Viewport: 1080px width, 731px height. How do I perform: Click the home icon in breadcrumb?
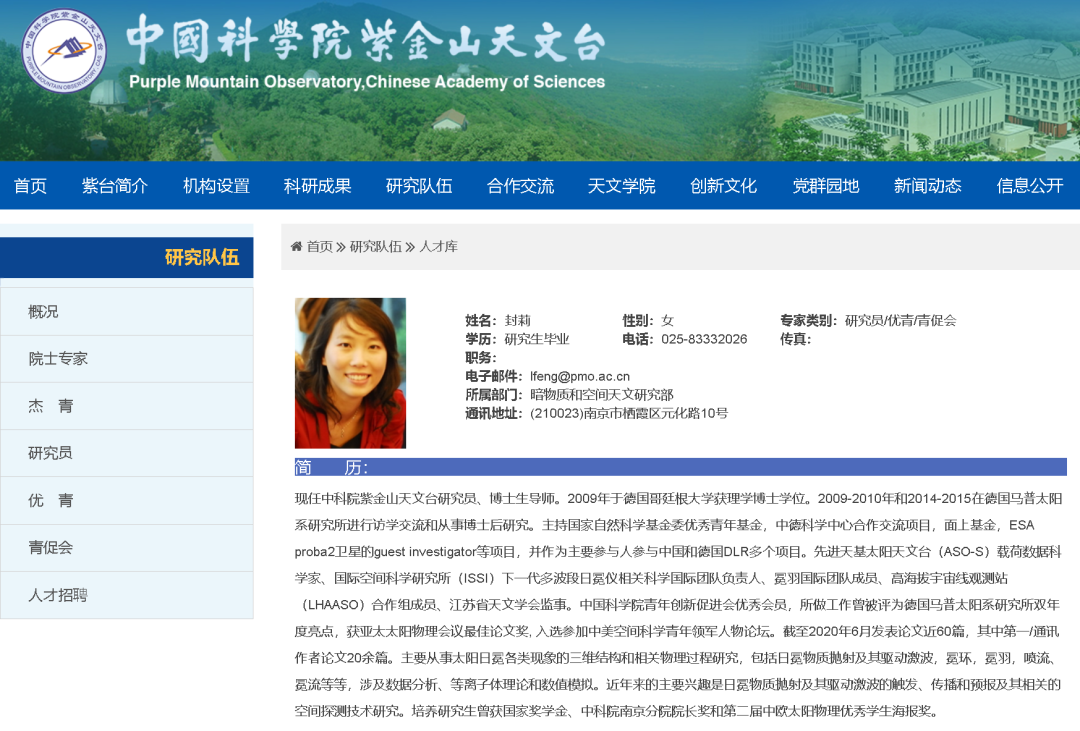pos(296,246)
